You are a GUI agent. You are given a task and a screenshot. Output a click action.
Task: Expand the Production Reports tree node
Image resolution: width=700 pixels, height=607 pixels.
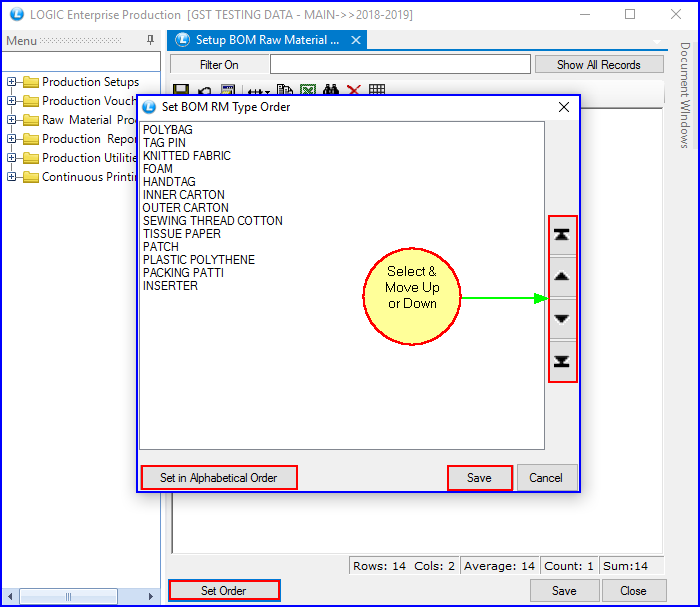12,139
